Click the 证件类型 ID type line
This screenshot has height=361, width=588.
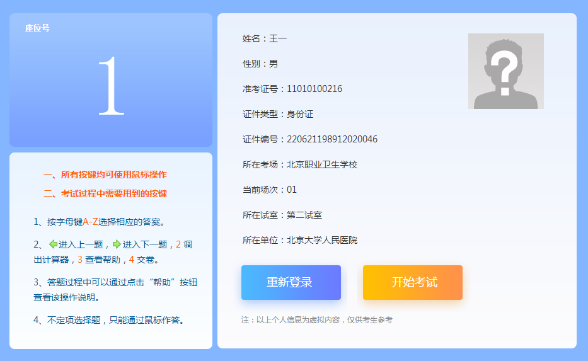click(278, 114)
